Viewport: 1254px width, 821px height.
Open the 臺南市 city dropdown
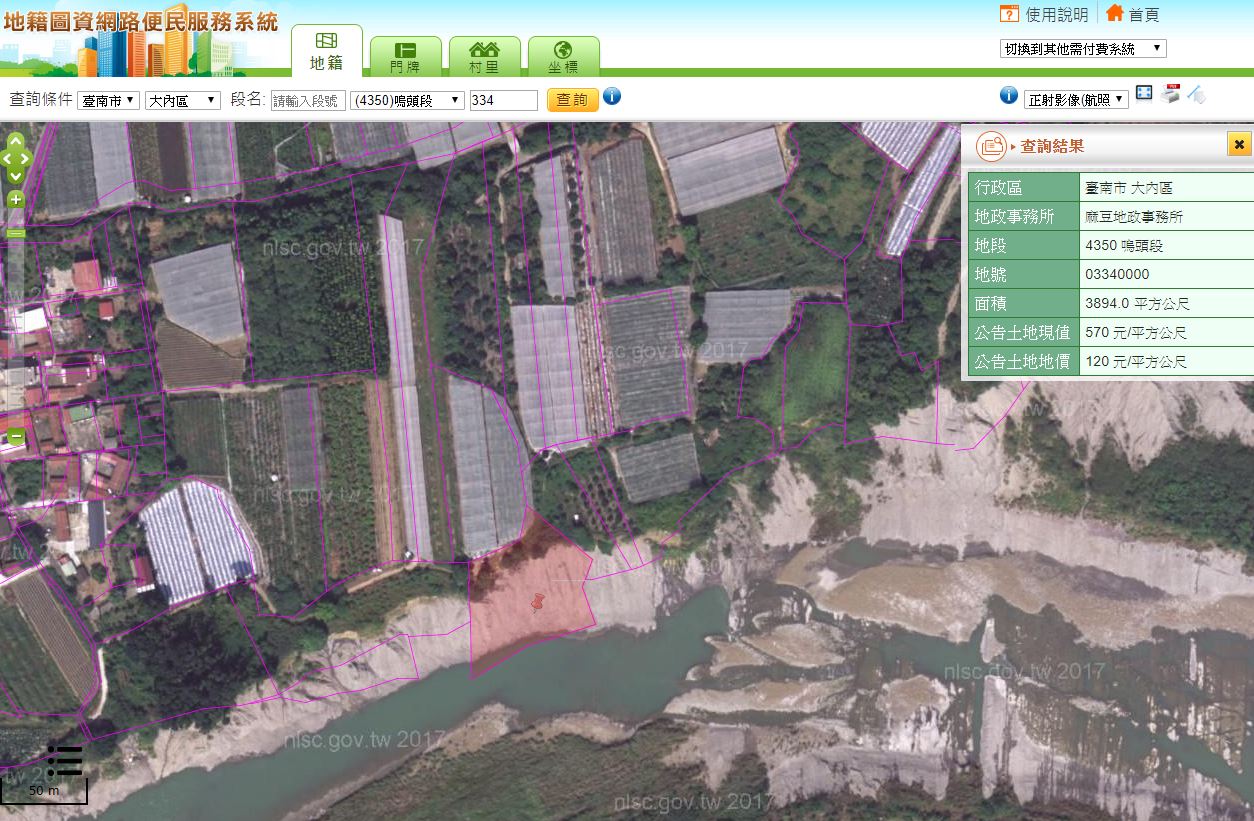point(108,100)
